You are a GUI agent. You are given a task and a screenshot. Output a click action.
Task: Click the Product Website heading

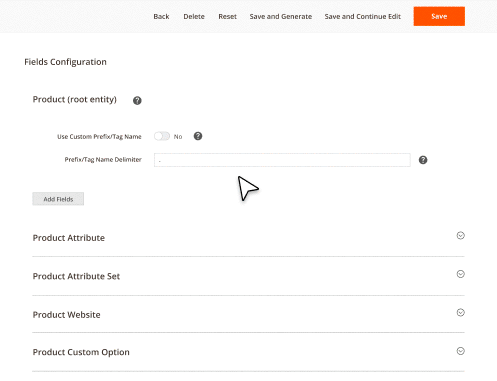66,315
